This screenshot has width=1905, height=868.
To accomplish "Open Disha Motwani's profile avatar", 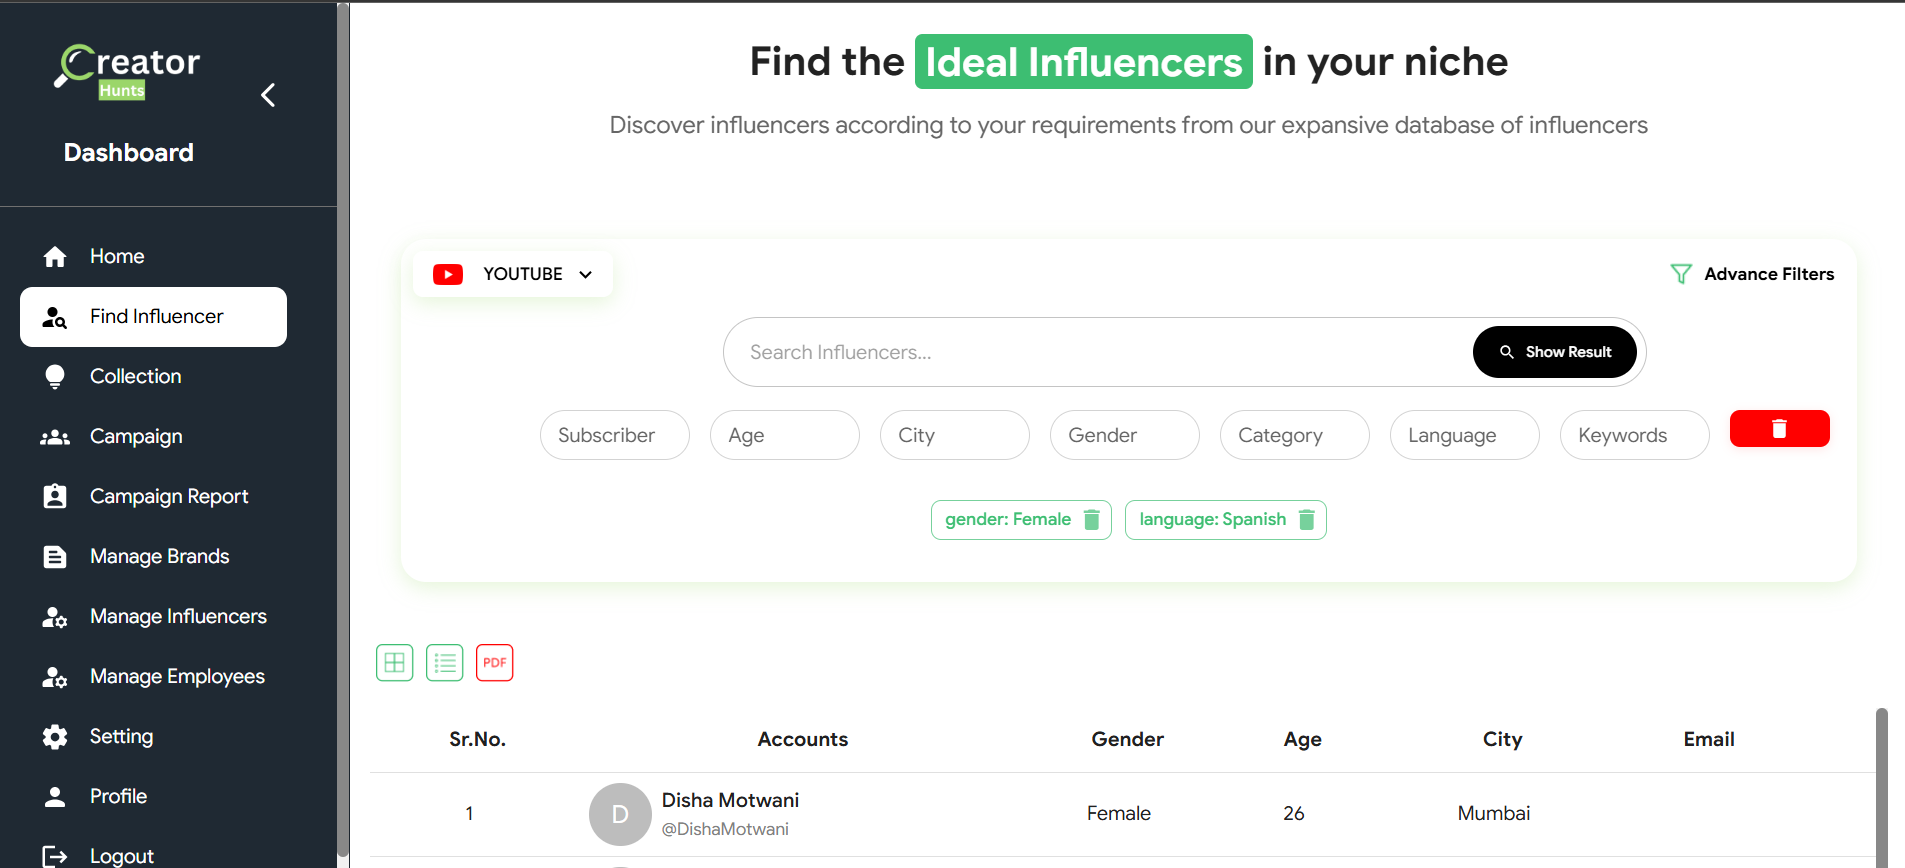I will coord(620,814).
